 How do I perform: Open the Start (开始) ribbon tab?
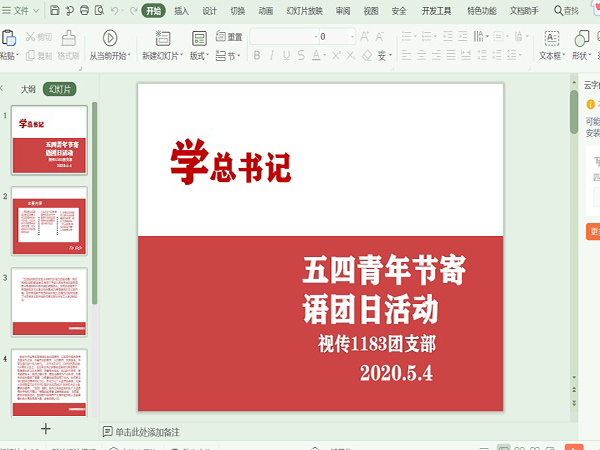point(153,11)
